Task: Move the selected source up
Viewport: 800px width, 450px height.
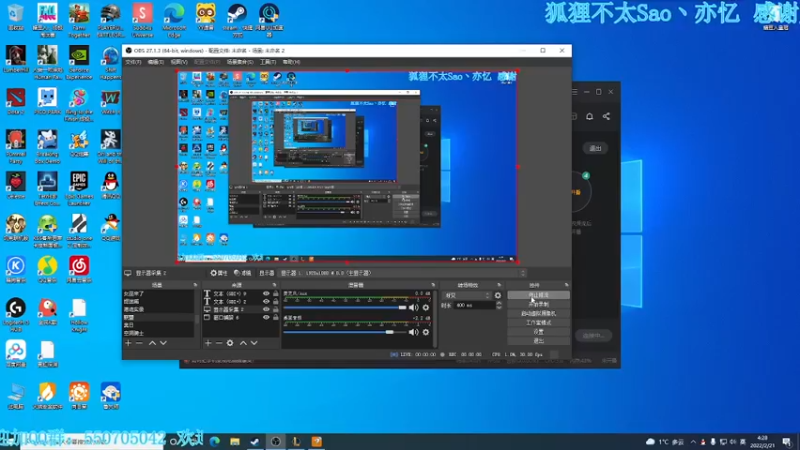Action: pos(243,343)
